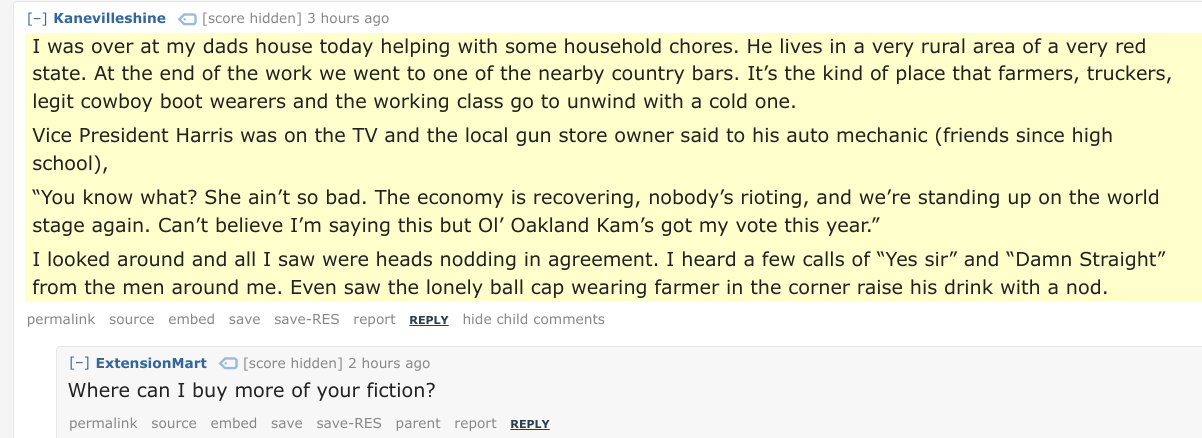
Task: View source of Kanevilleshine's comment
Action: 132,320
